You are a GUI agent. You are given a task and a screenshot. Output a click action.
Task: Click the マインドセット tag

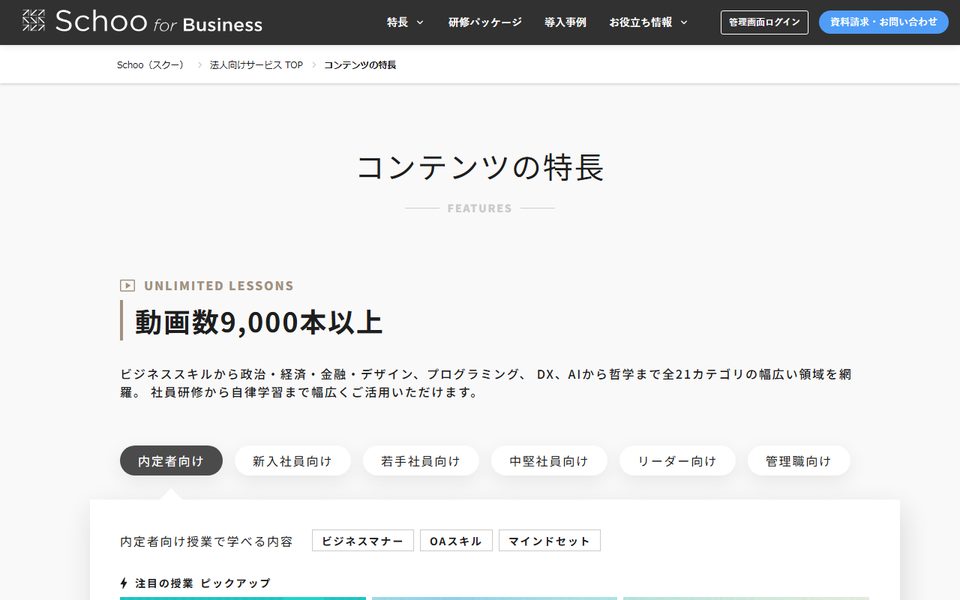(x=549, y=541)
